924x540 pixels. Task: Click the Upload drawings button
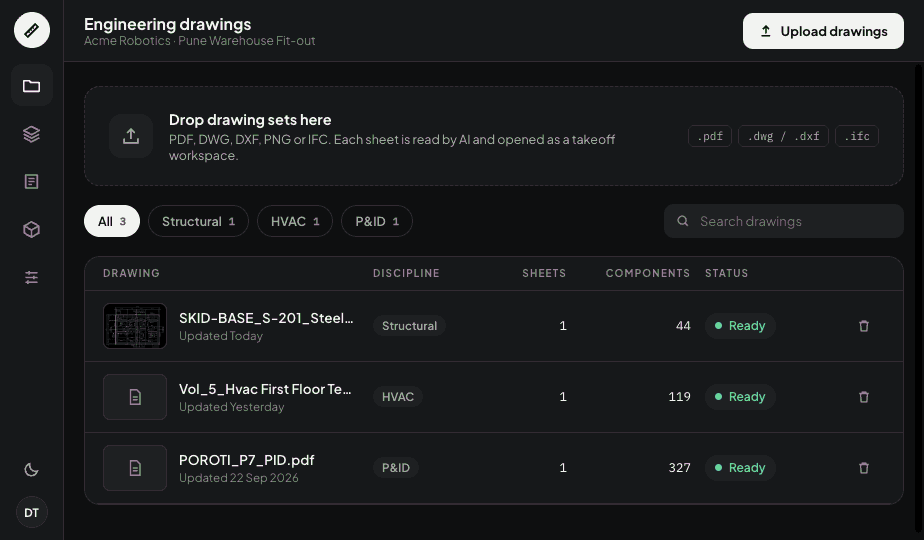(x=823, y=31)
